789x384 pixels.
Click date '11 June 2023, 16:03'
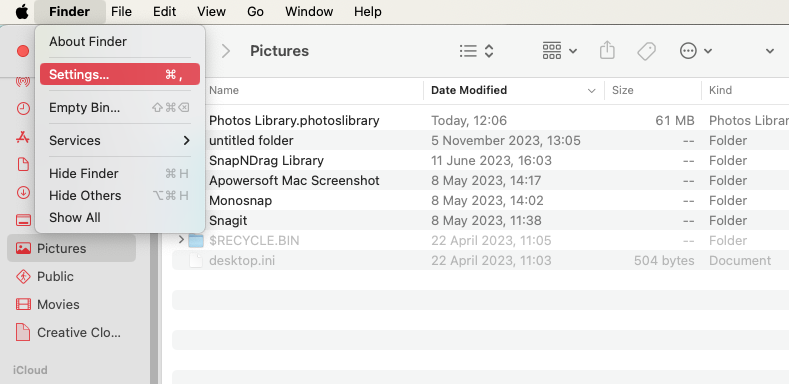pos(492,161)
